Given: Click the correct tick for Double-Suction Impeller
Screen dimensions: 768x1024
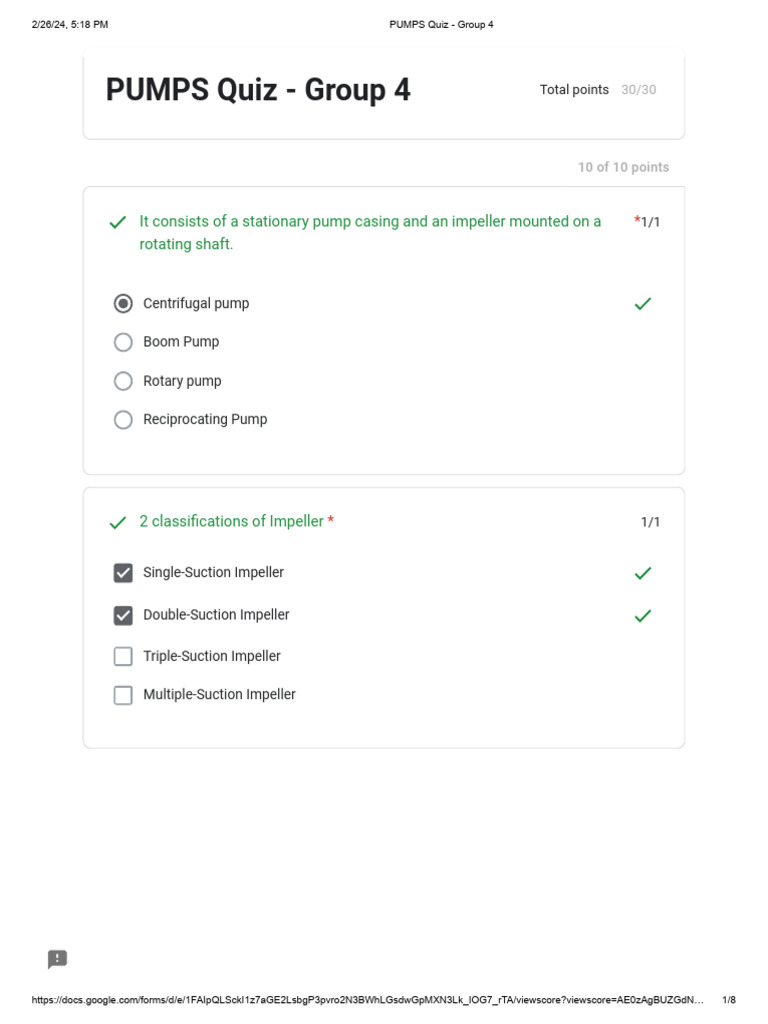Looking at the screenshot, I should click(x=643, y=615).
